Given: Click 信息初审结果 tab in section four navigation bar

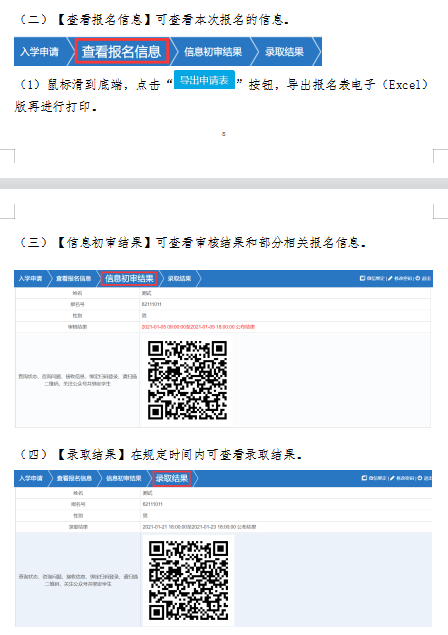Looking at the screenshot, I should coord(124,478).
